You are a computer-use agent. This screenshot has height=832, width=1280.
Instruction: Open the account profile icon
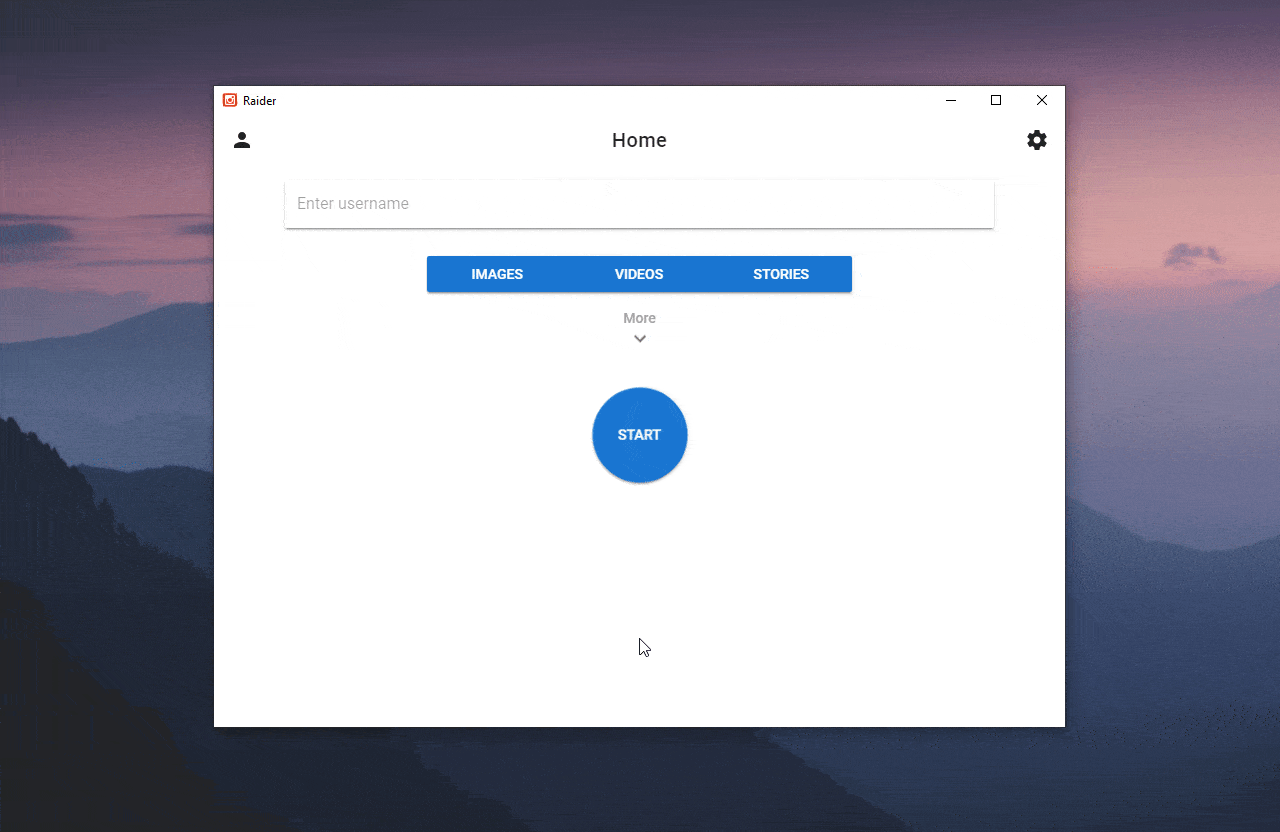click(242, 140)
